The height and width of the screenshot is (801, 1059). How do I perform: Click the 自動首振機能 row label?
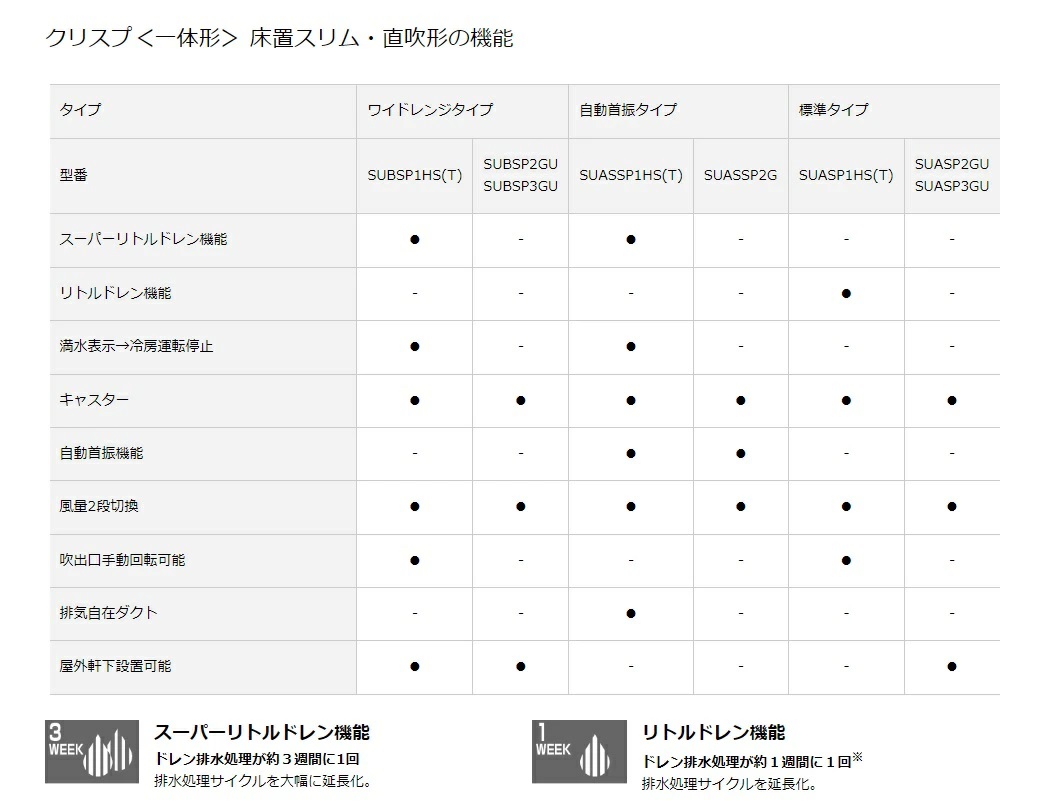[x=101, y=453]
